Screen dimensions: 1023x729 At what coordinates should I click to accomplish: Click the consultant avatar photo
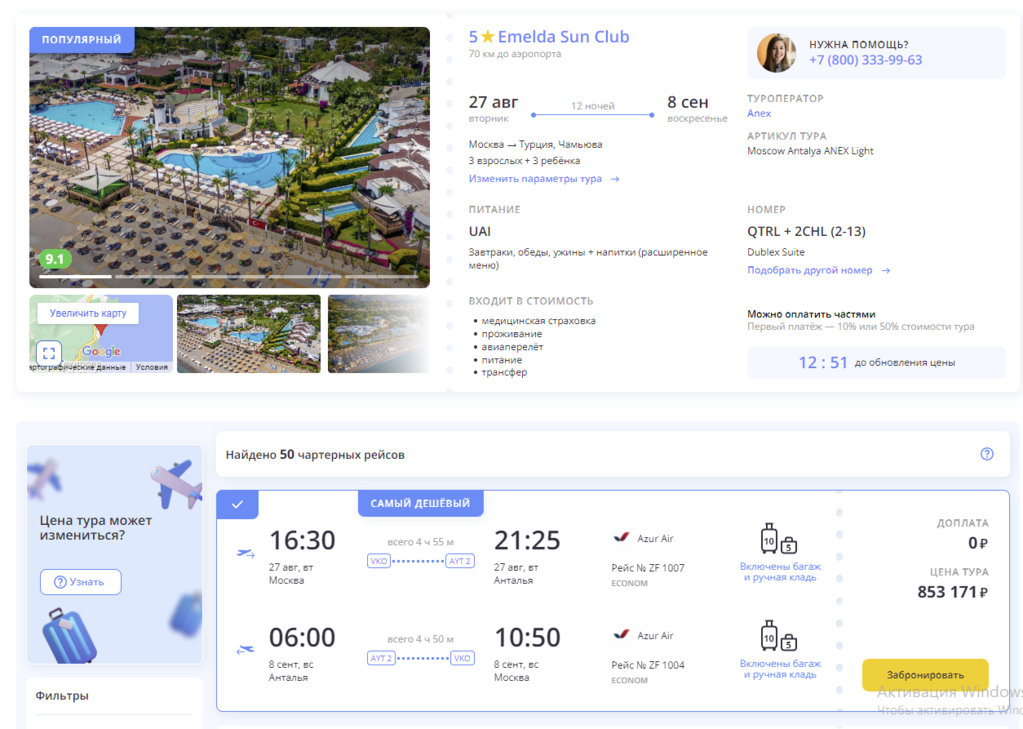tap(776, 53)
